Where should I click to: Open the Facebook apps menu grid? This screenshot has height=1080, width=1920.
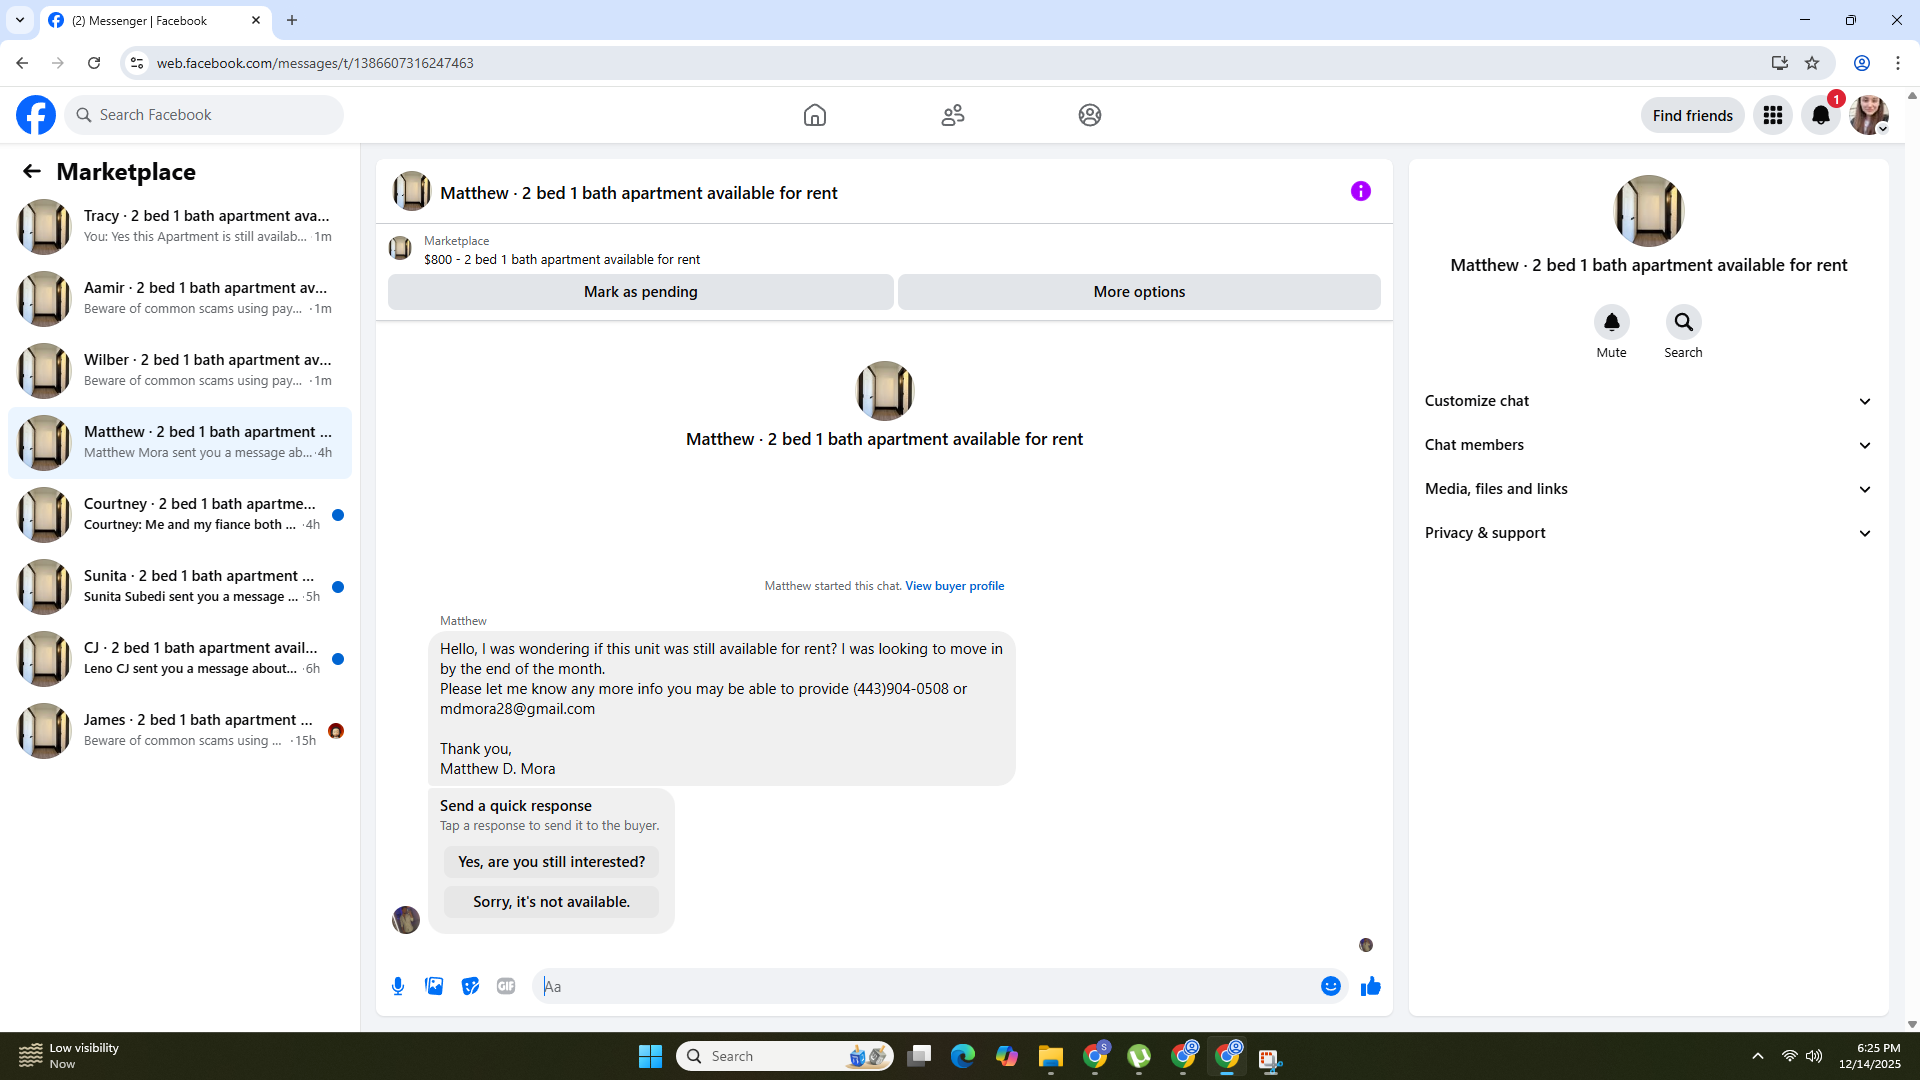[x=1772, y=115]
